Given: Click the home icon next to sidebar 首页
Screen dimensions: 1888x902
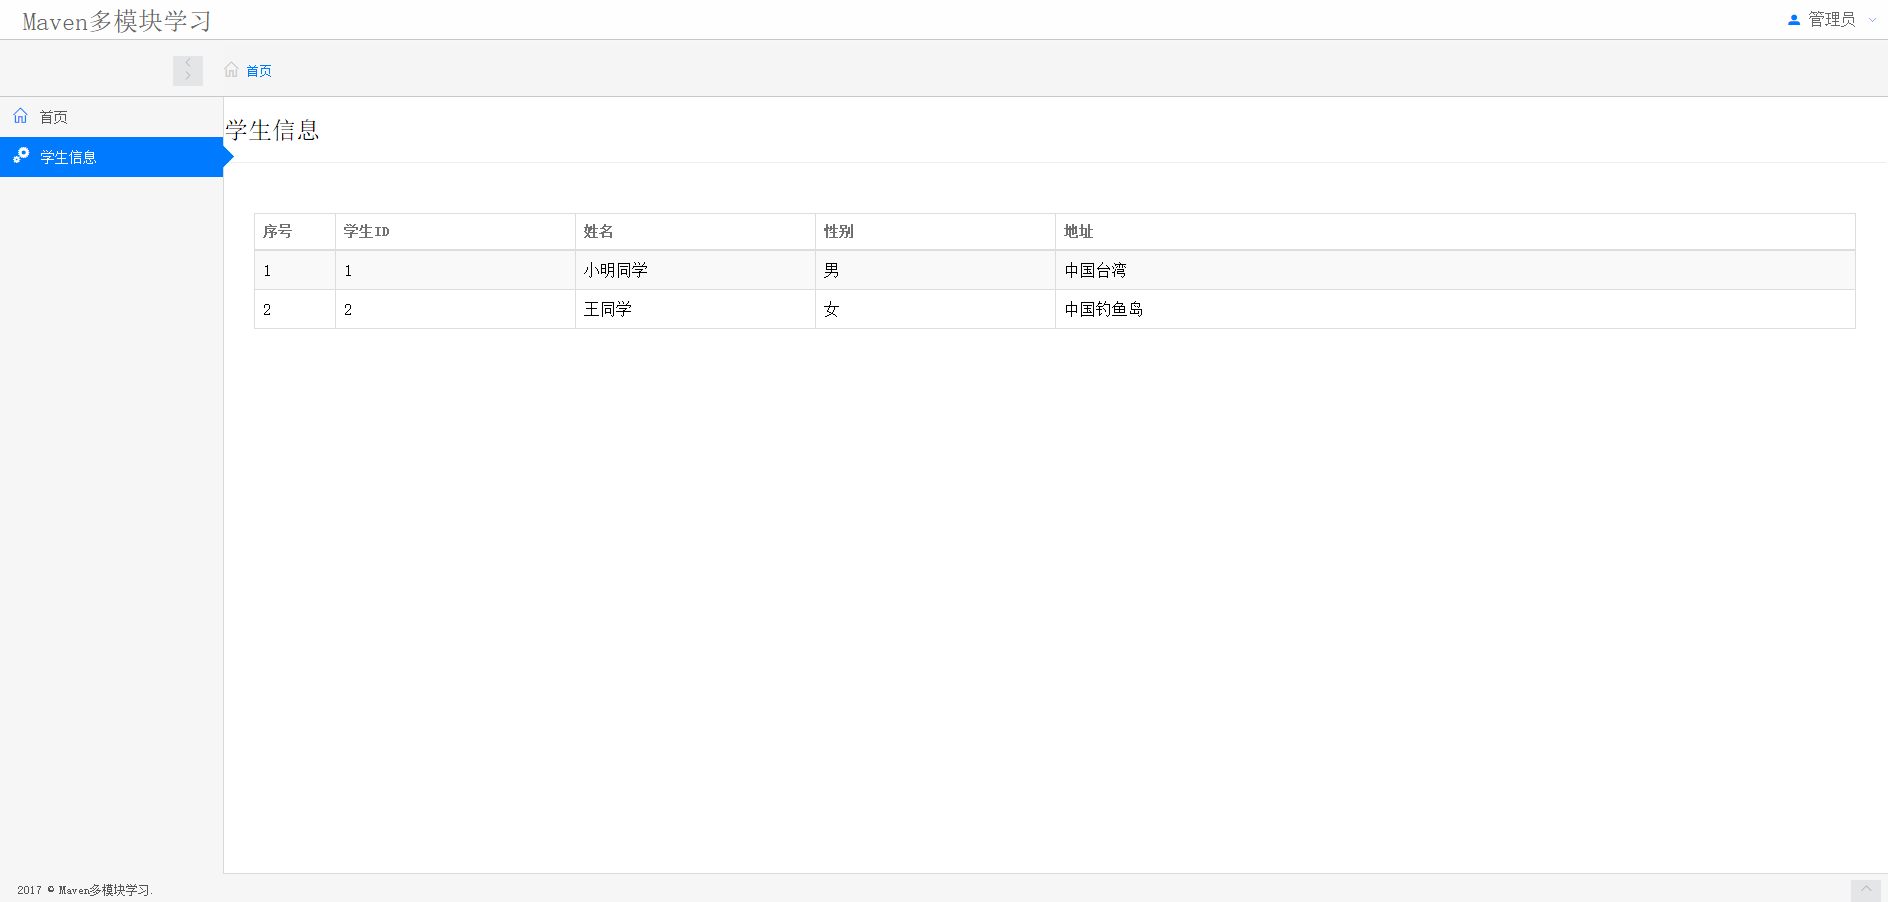Looking at the screenshot, I should (x=20, y=115).
